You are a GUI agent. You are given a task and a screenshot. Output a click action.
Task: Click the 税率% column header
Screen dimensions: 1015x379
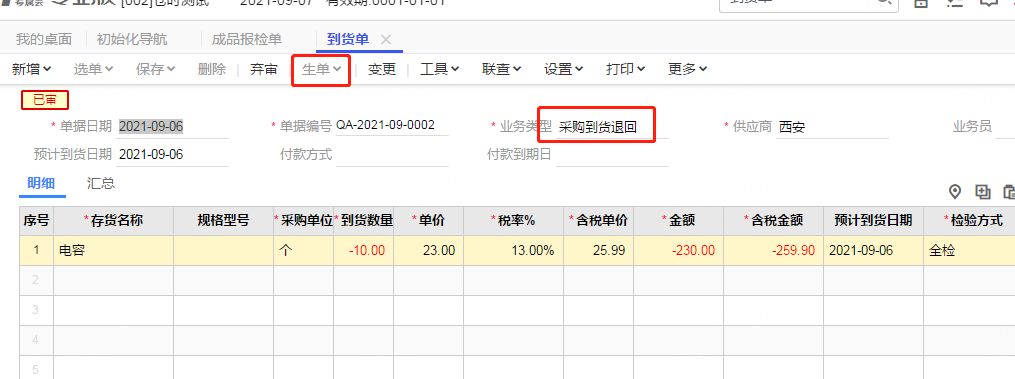click(x=513, y=220)
